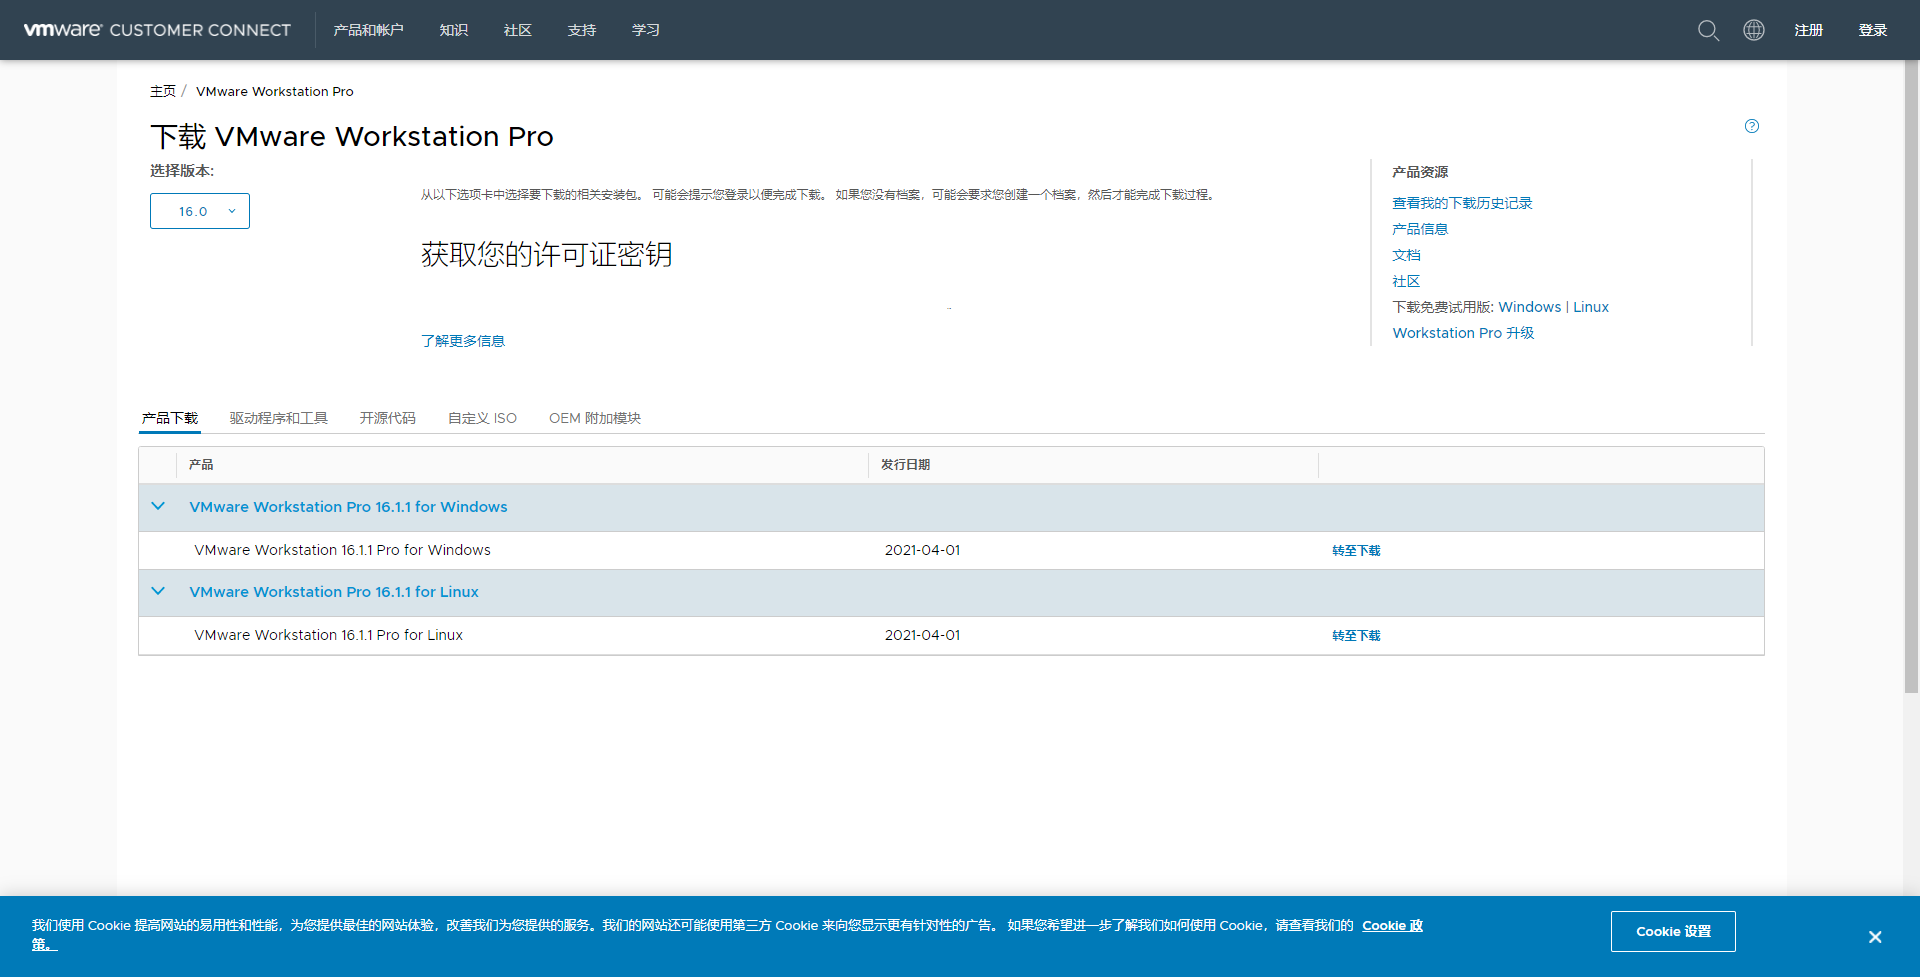1920x977 pixels.
Task: Click Windows free trial link
Action: pos(1530,307)
